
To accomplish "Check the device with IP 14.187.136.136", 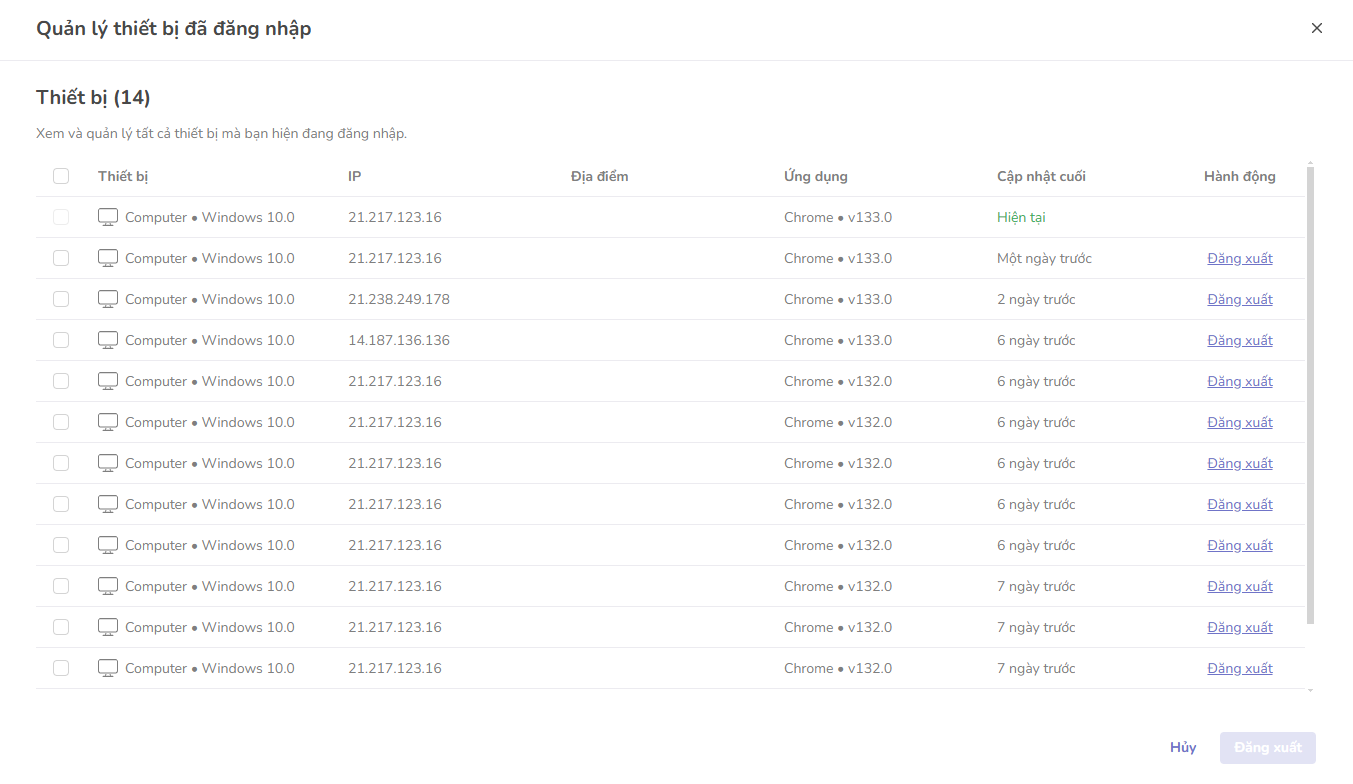I will 61,340.
